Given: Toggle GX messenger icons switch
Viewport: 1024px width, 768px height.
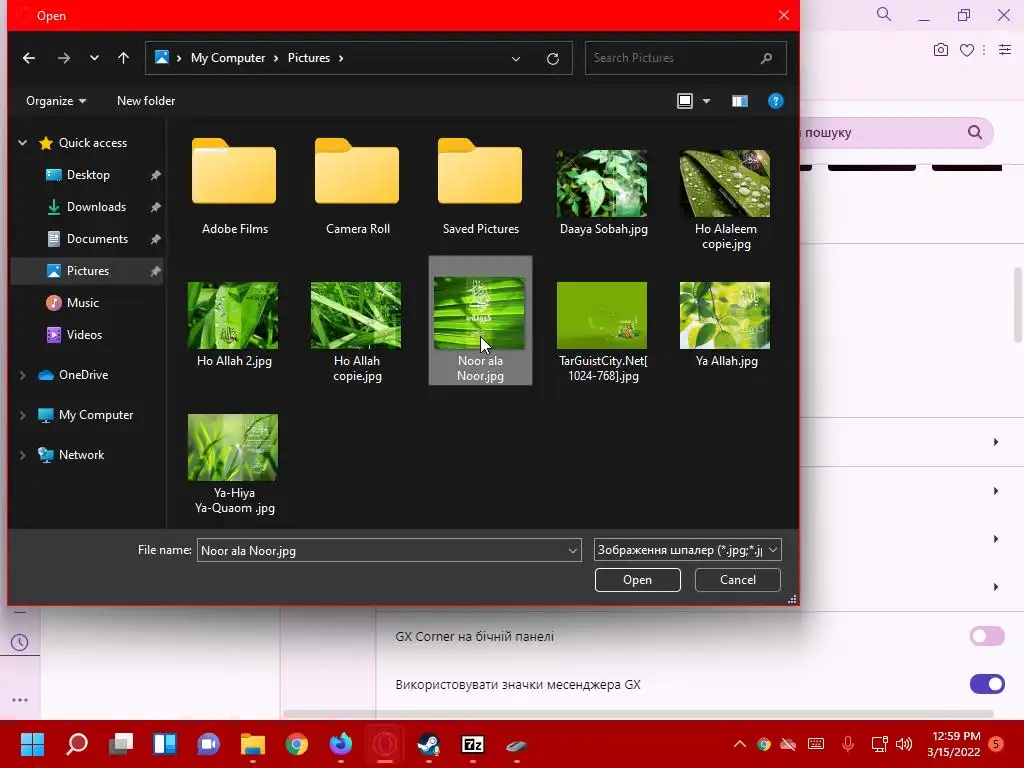Looking at the screenshot, I should coord(987,684).
